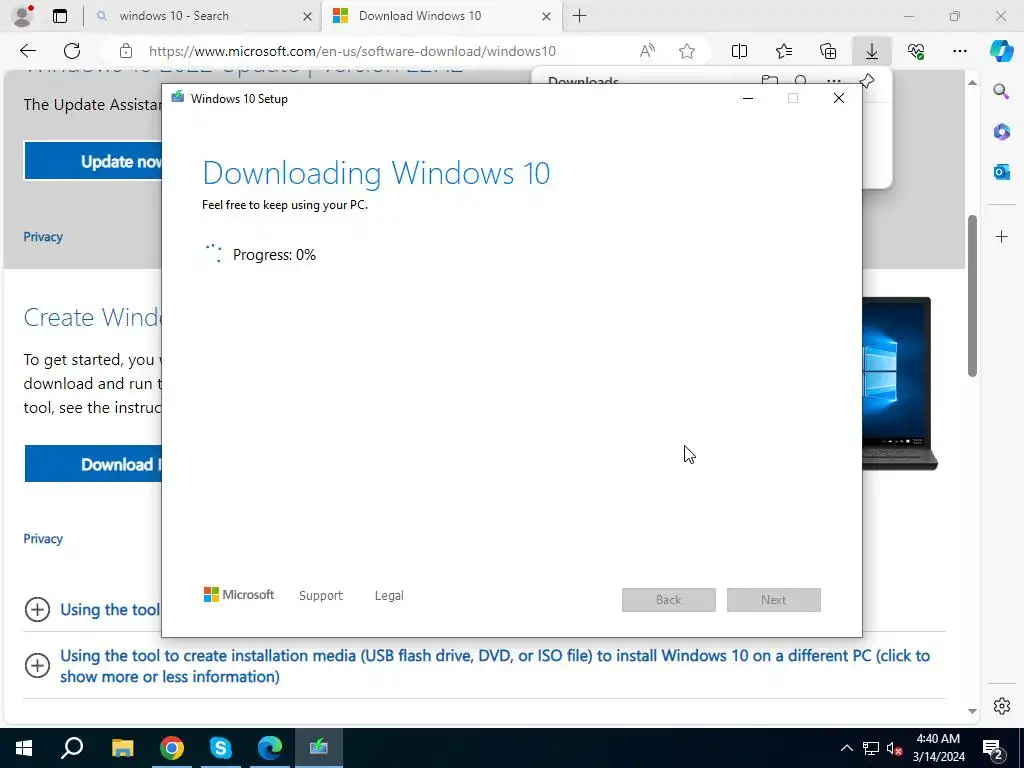Click the blue Download button on page
The height and width of the screenshot is (768, 1024).
93,464
